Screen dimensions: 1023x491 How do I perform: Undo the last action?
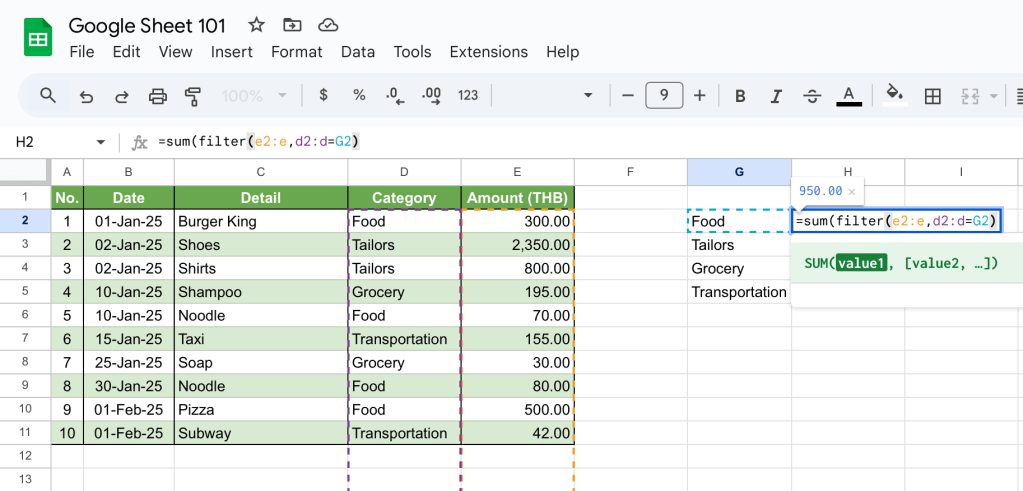click(85, 97)
